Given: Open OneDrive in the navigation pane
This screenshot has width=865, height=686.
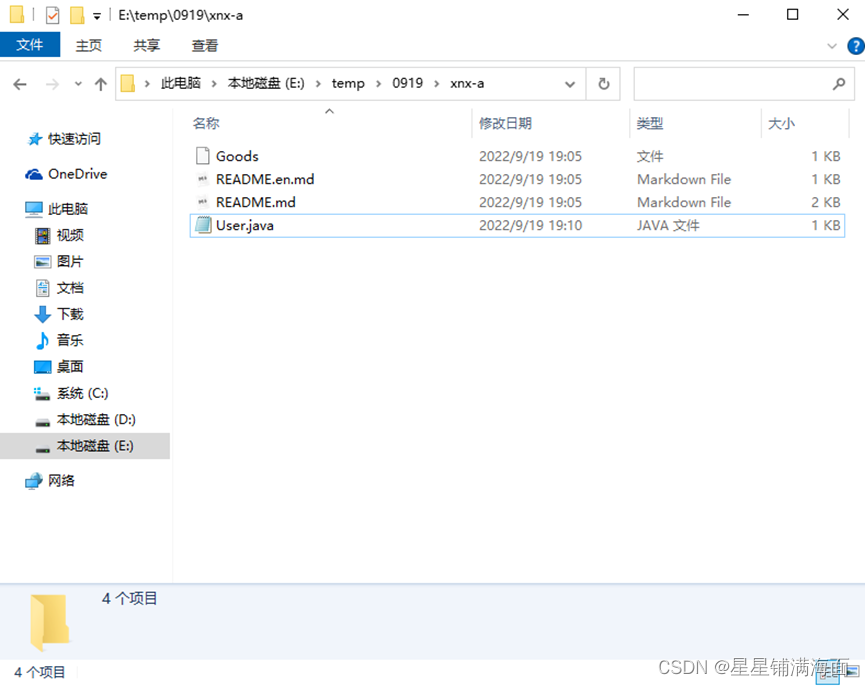Looking at the screenshot, I should point(78,174).
